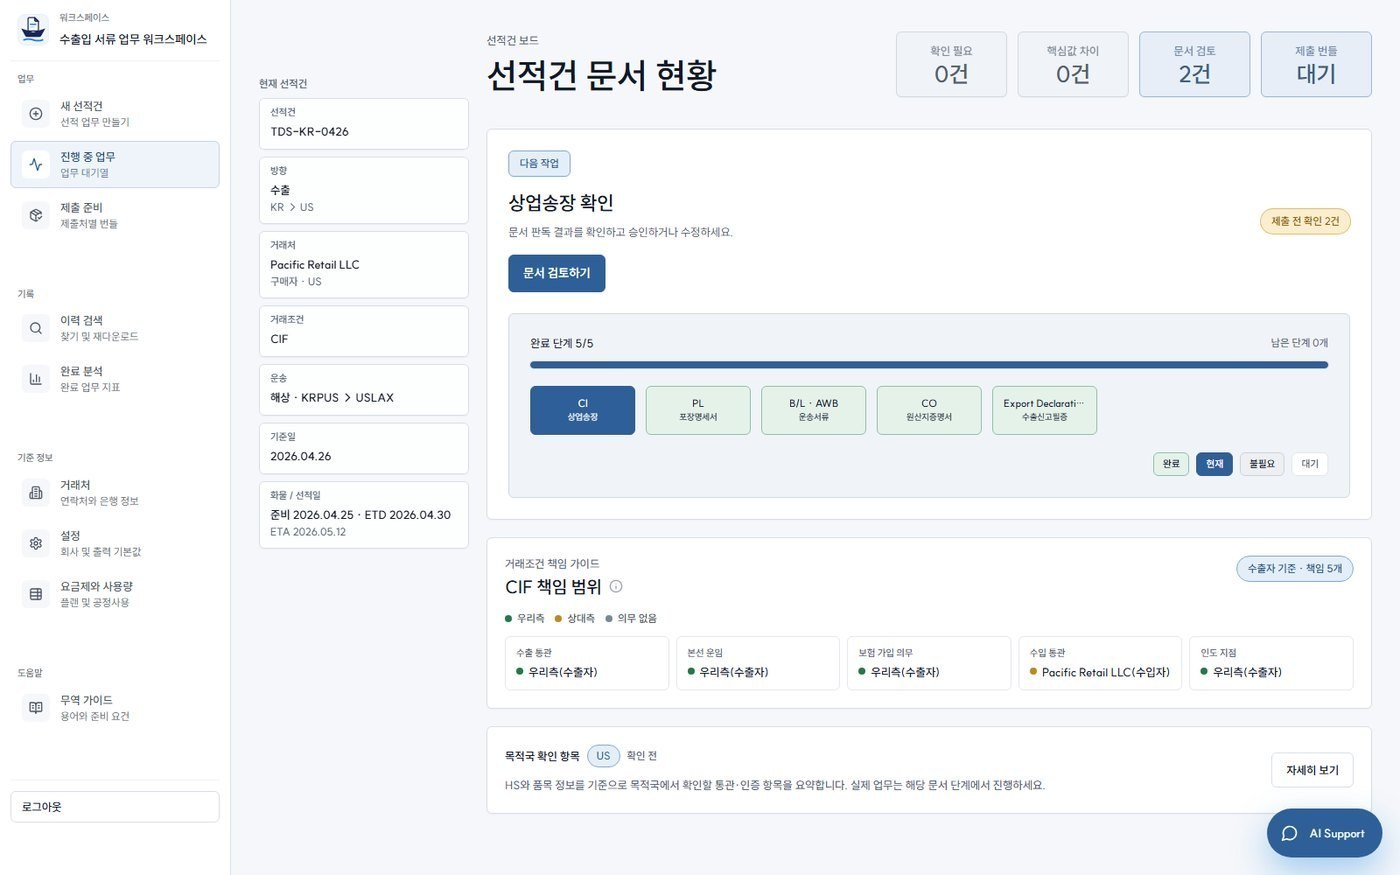The image size is (1400, 875).
Task: Click the plus icon beside 새 선적건
Action: (x=36, y=114)
